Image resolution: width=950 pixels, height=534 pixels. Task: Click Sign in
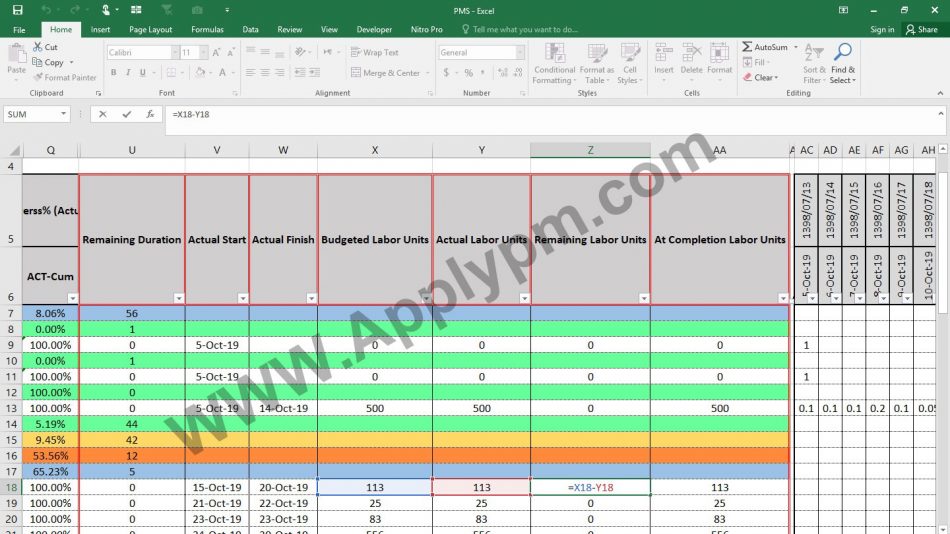point(882,29)
